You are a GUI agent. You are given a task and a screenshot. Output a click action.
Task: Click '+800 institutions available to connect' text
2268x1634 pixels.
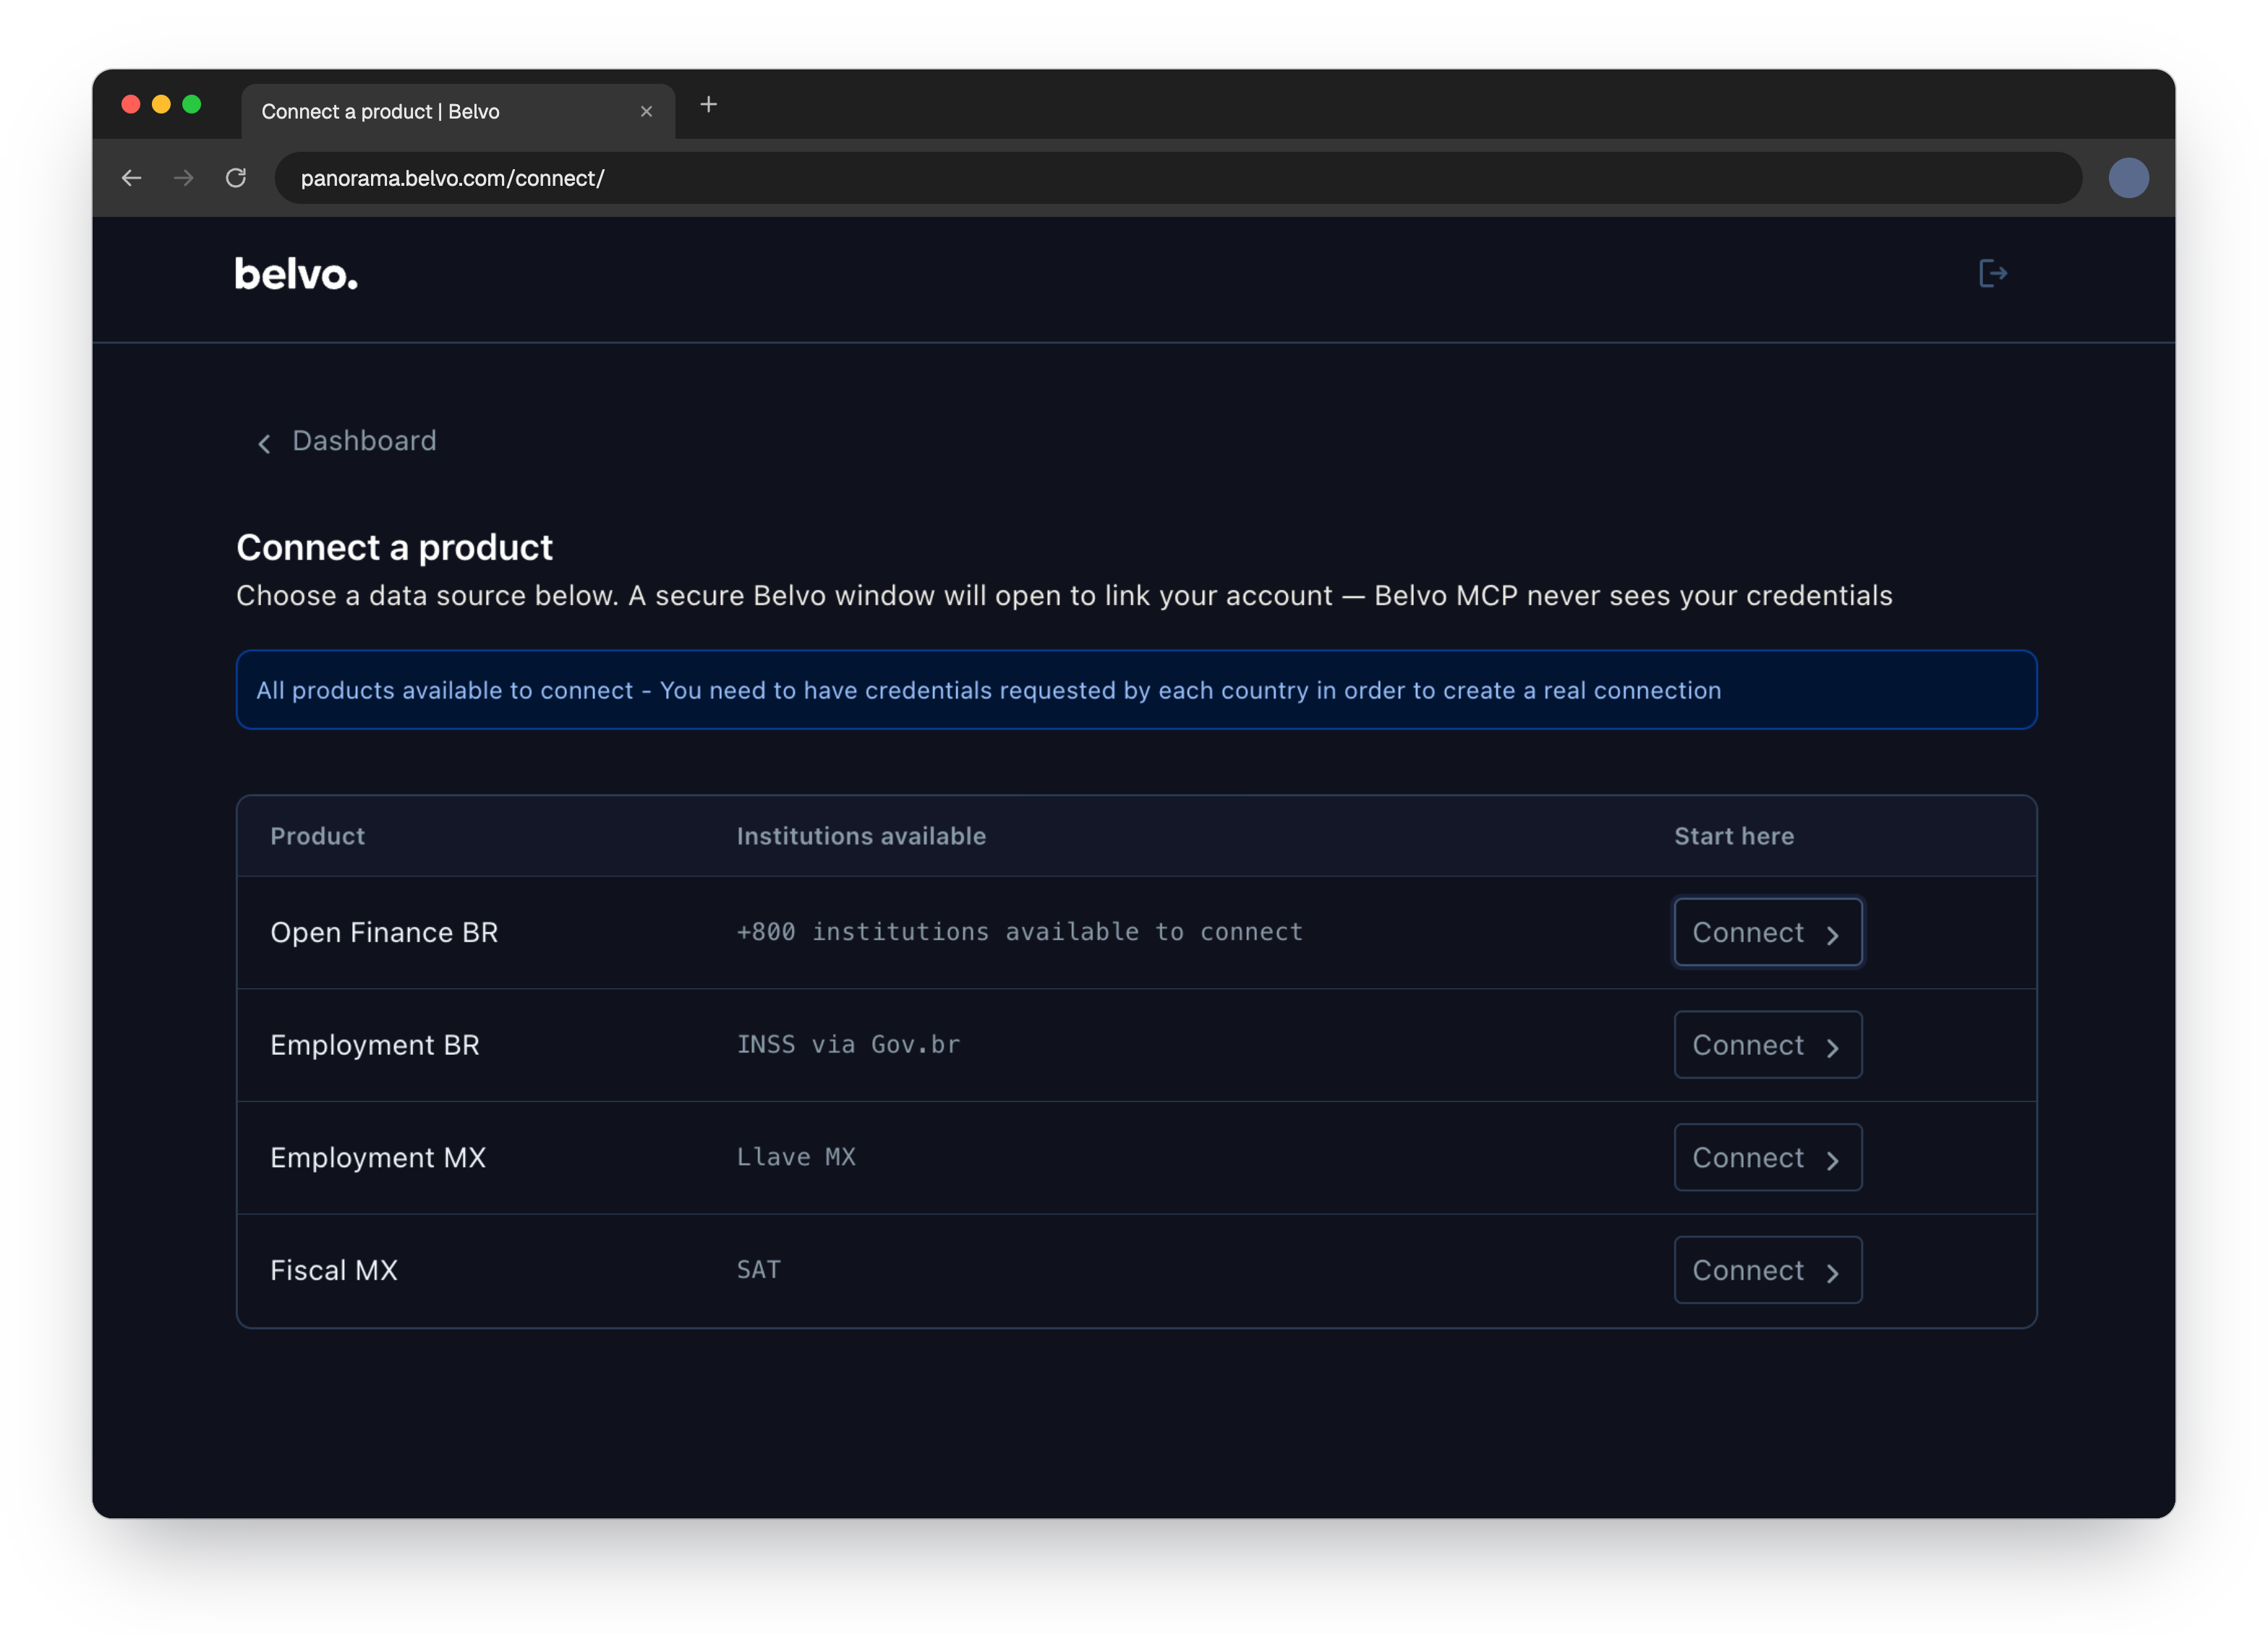[x=1020, y=932]
